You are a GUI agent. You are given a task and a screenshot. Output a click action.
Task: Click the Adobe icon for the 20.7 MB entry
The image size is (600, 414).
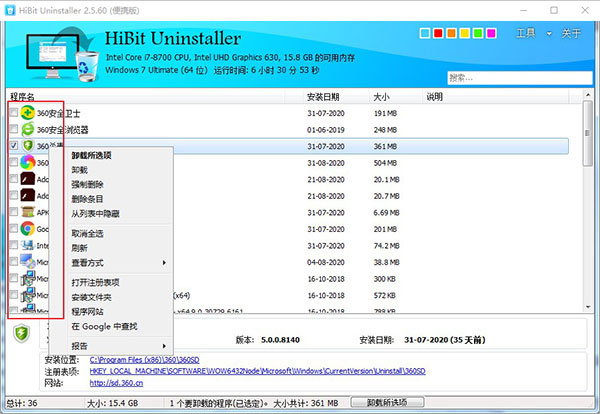(28, 195)
